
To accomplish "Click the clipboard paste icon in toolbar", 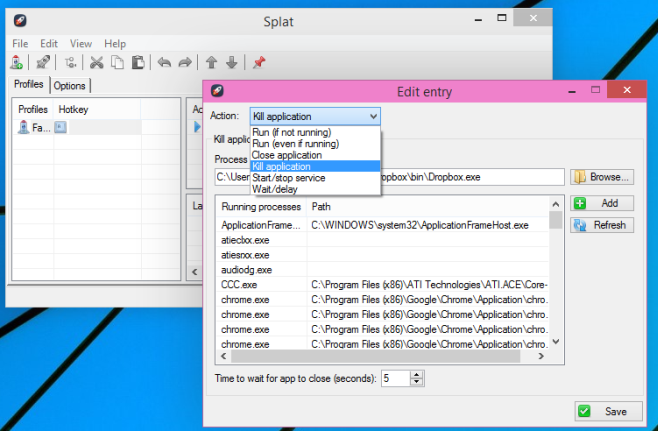I will (x=138, y=63).
